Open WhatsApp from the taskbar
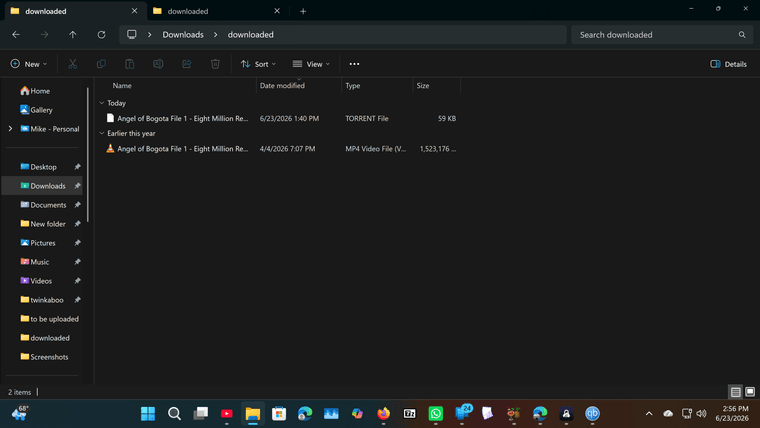 tap(436, 413)
